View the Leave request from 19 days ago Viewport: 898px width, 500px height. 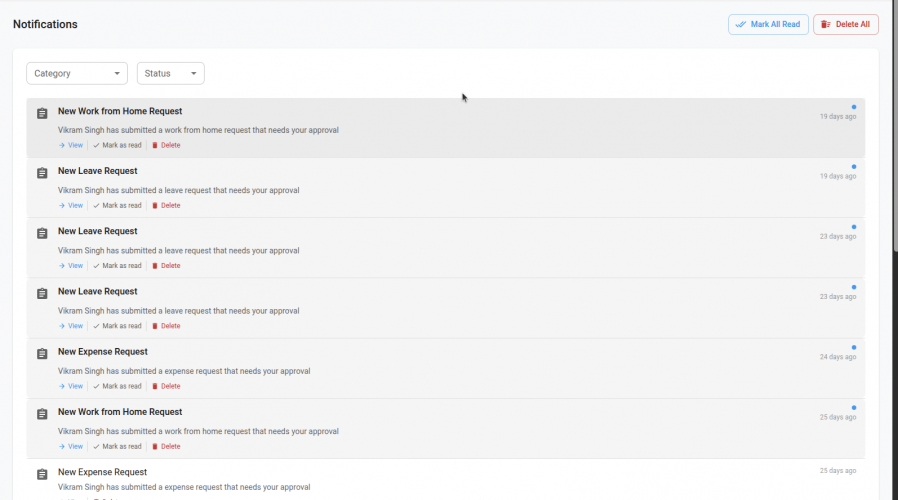71,206
